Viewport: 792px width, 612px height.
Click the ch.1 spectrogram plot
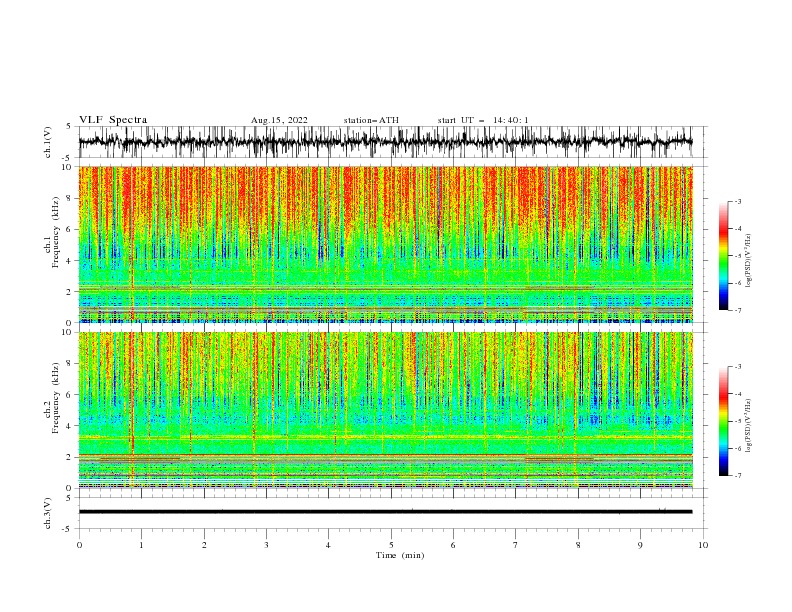click(x=385, y=244)
